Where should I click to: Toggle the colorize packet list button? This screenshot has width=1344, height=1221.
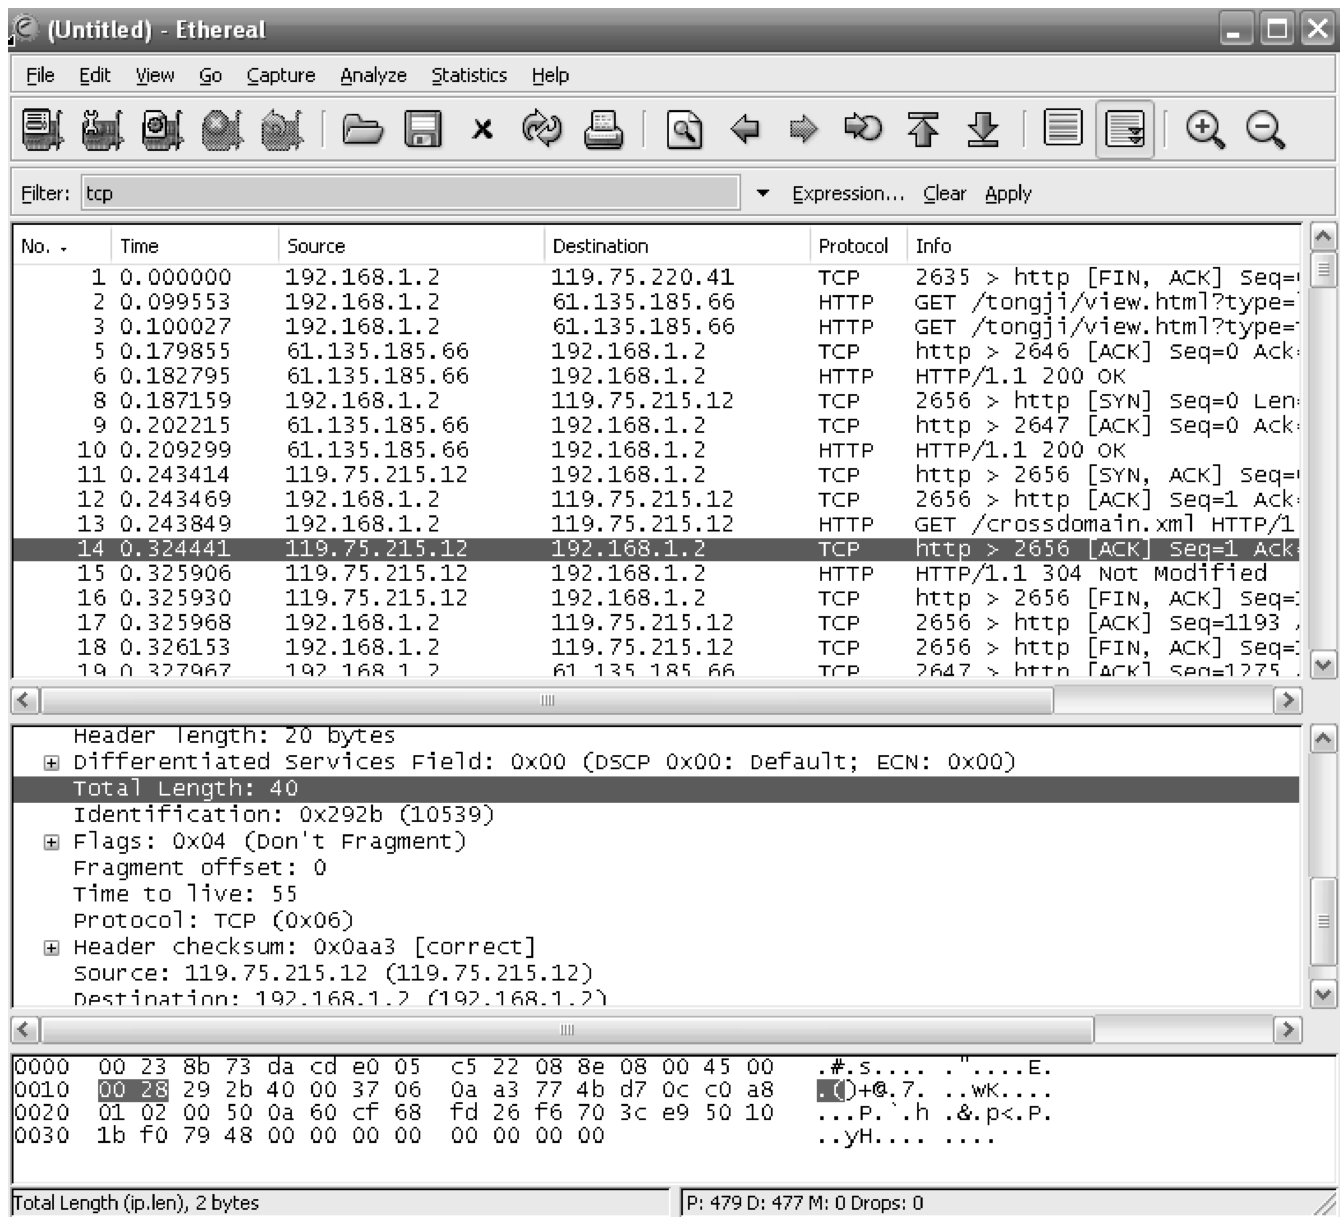(x=1062, y=130)
